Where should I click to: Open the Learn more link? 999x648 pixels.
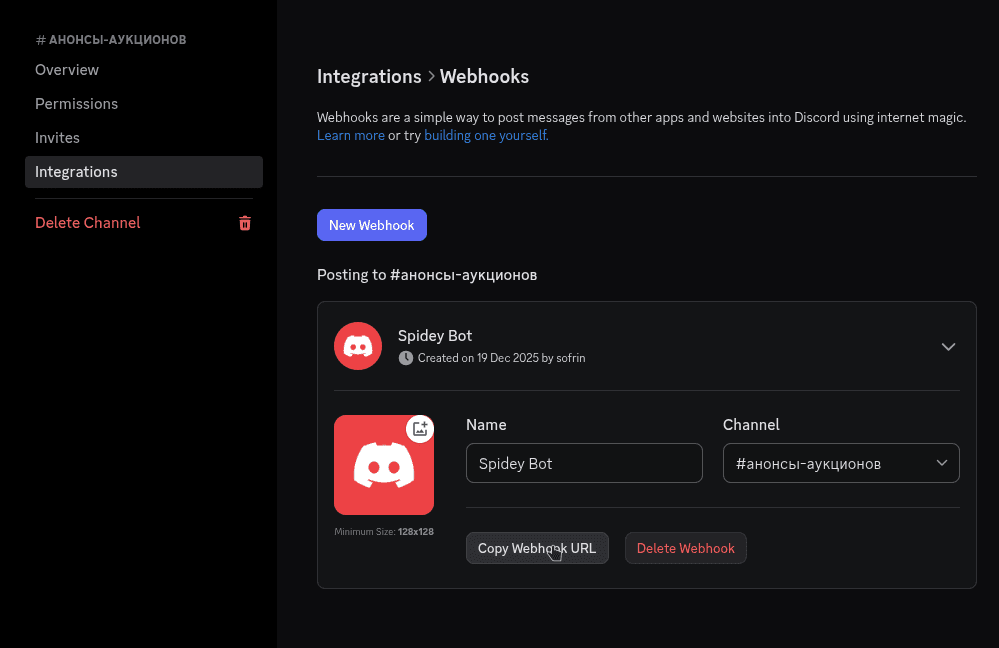(x=350, y=135)
